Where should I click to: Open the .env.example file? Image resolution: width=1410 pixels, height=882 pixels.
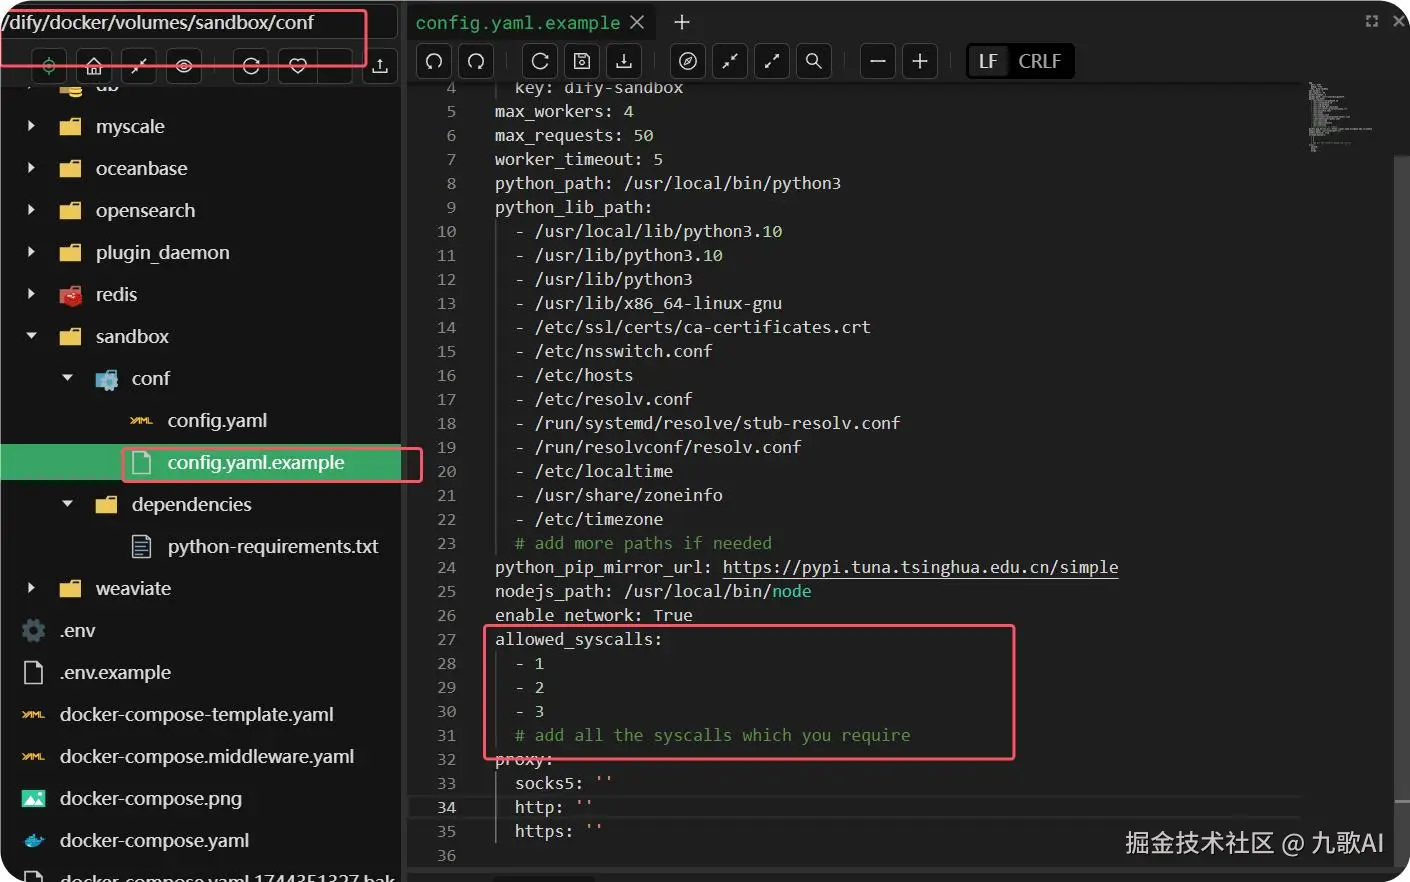pos(115,672)
